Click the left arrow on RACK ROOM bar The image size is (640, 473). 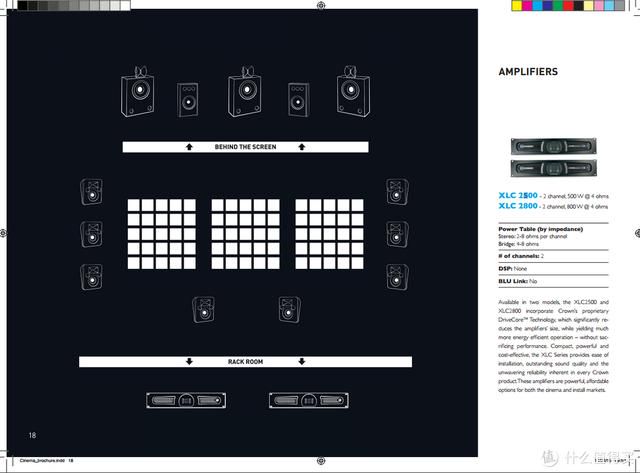pyautogui.click(x=189, y=362)
